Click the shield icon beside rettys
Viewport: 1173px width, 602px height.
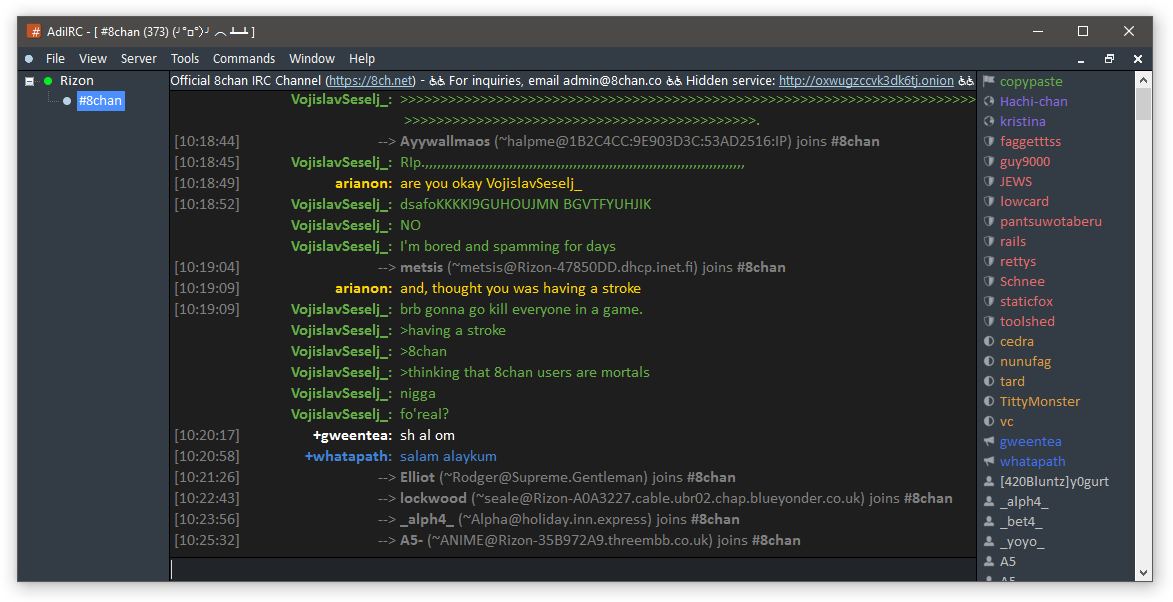point(989,262)
